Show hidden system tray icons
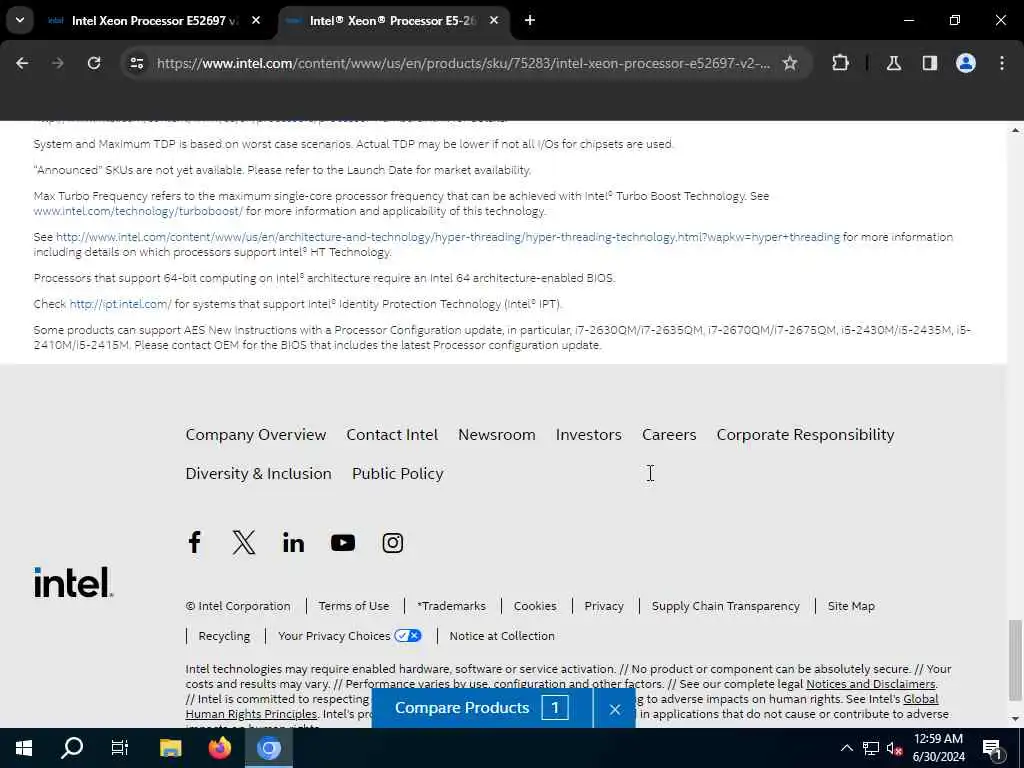 (x=846, y=748)
